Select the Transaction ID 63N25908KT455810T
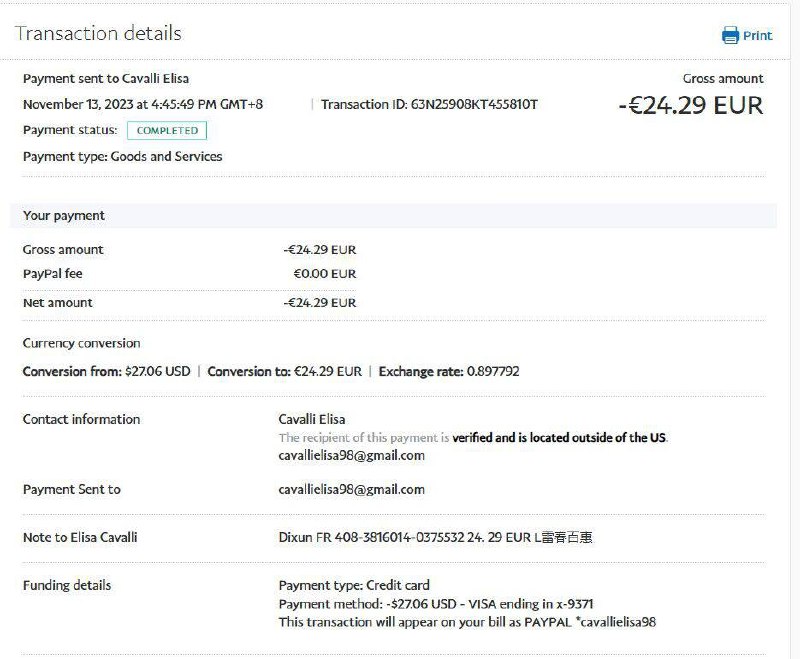The height and width of the screenshot is (659, 800). click(474, 104)
